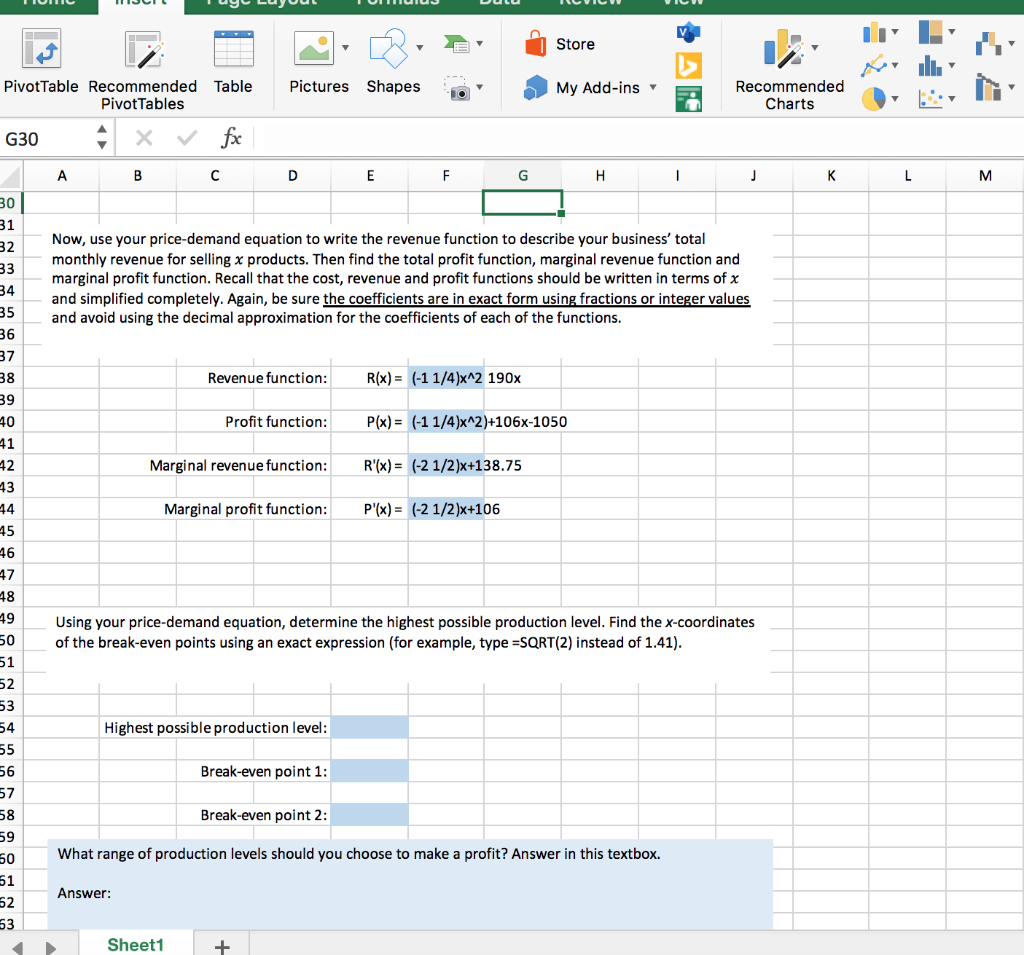Switch to the Review ribbon tab
Image resolution: width=1024 pixels, height=955 pixels.
[x=590, y=3]
